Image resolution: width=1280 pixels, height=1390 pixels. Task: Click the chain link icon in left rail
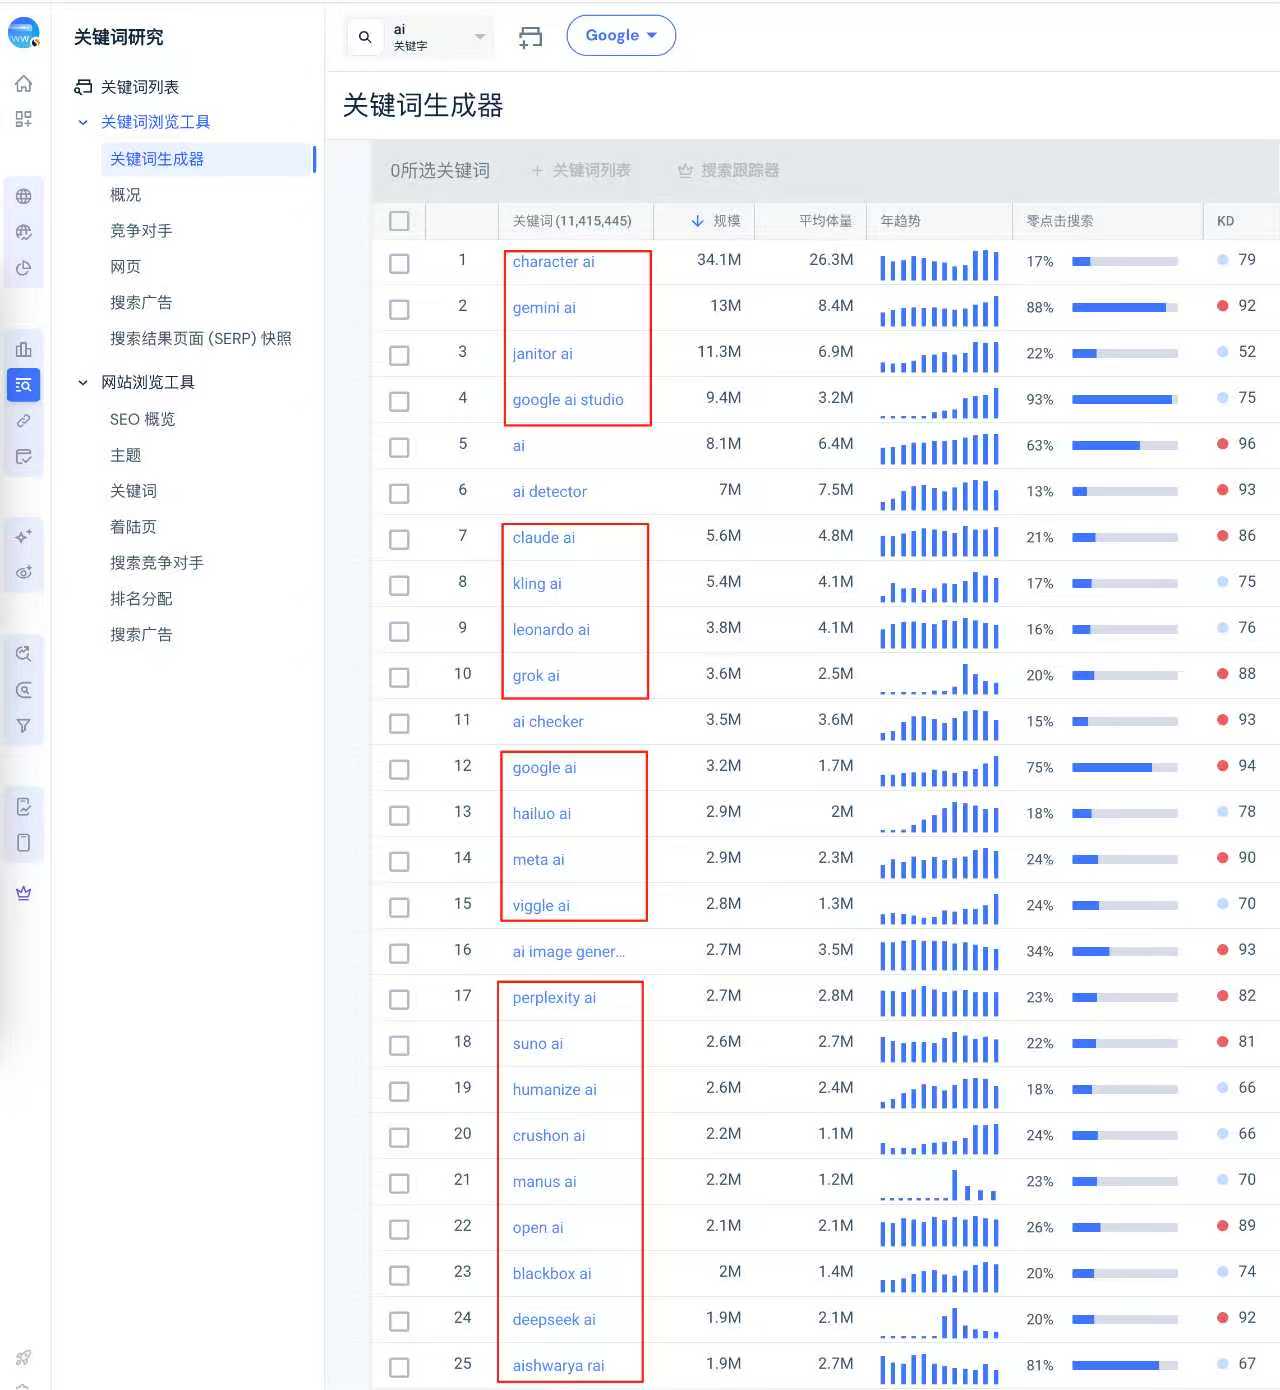pyautogui.click(x=24, y=420)
